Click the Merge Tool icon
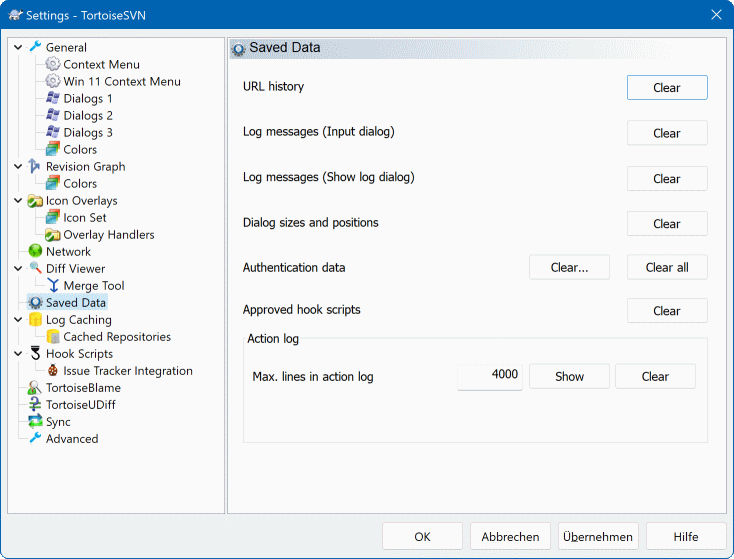 pos(52,286)
